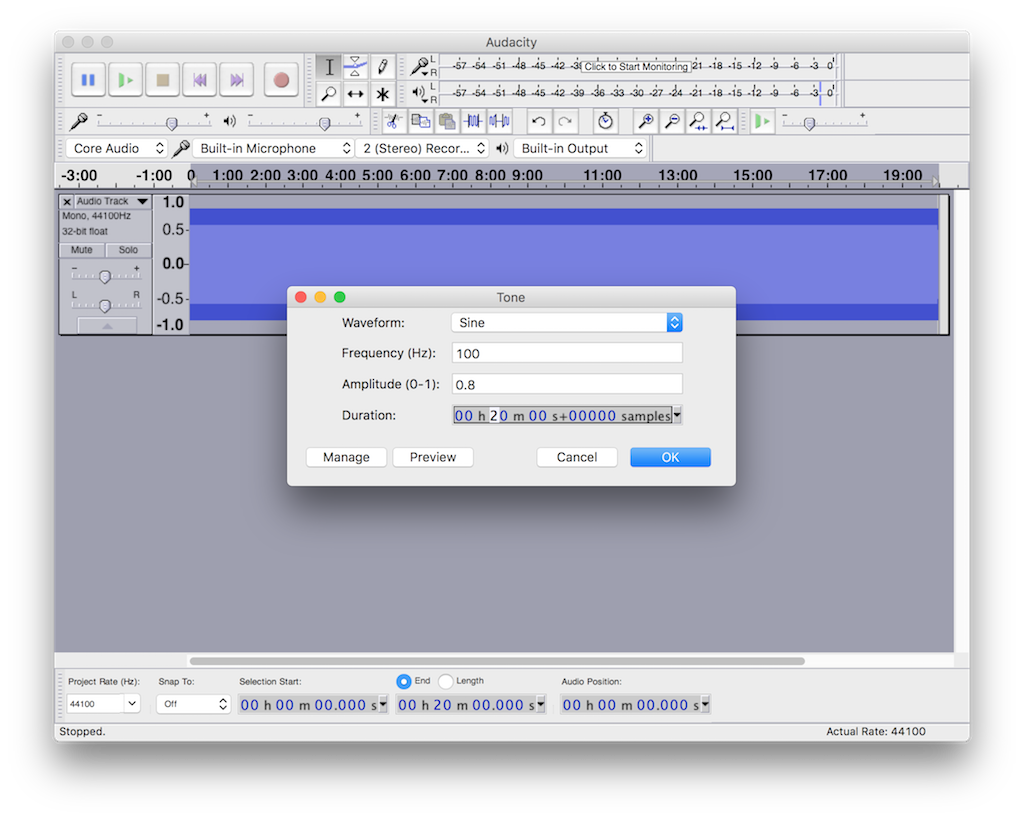Select the End radio button
Screen dimensions: 1024x819
[404, 681]
